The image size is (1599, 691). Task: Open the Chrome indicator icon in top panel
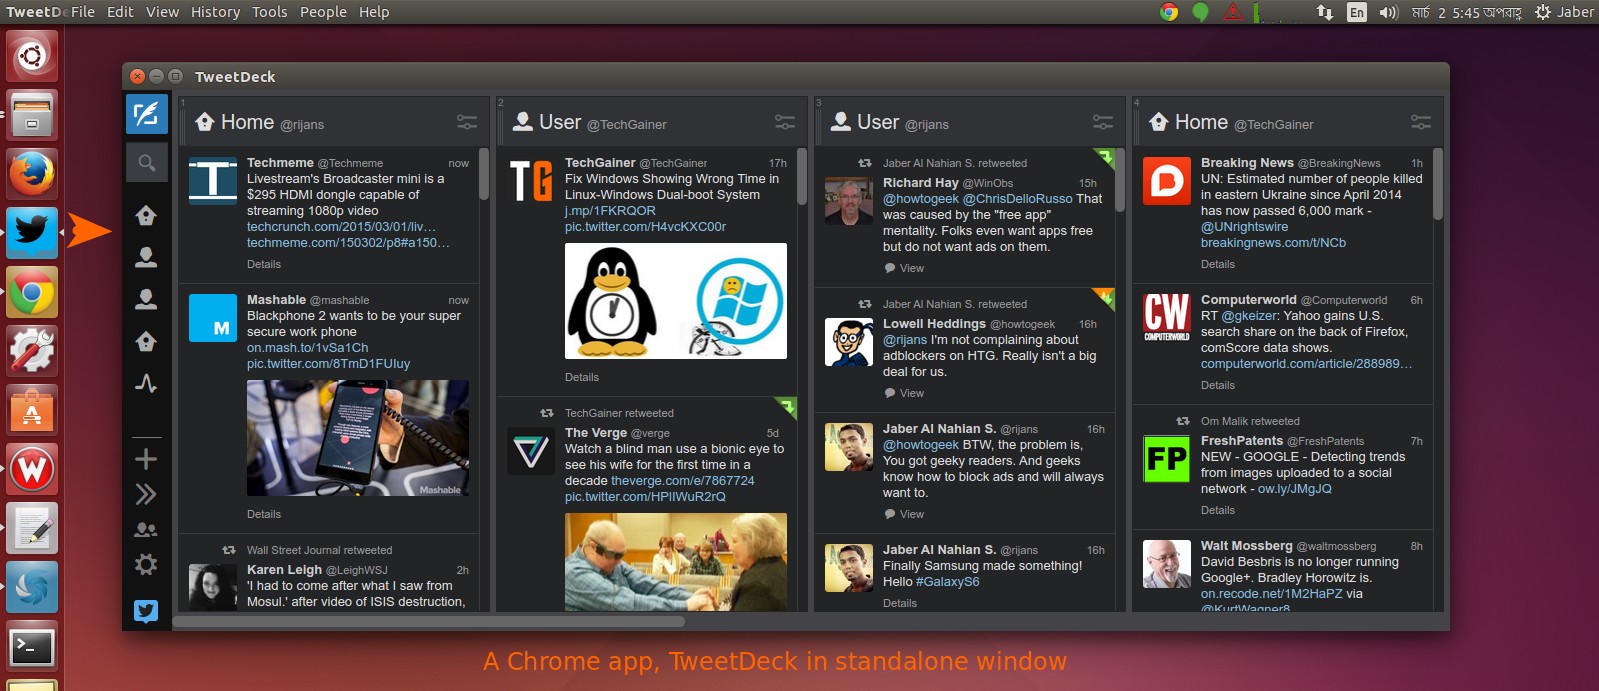click(1169, 12)
